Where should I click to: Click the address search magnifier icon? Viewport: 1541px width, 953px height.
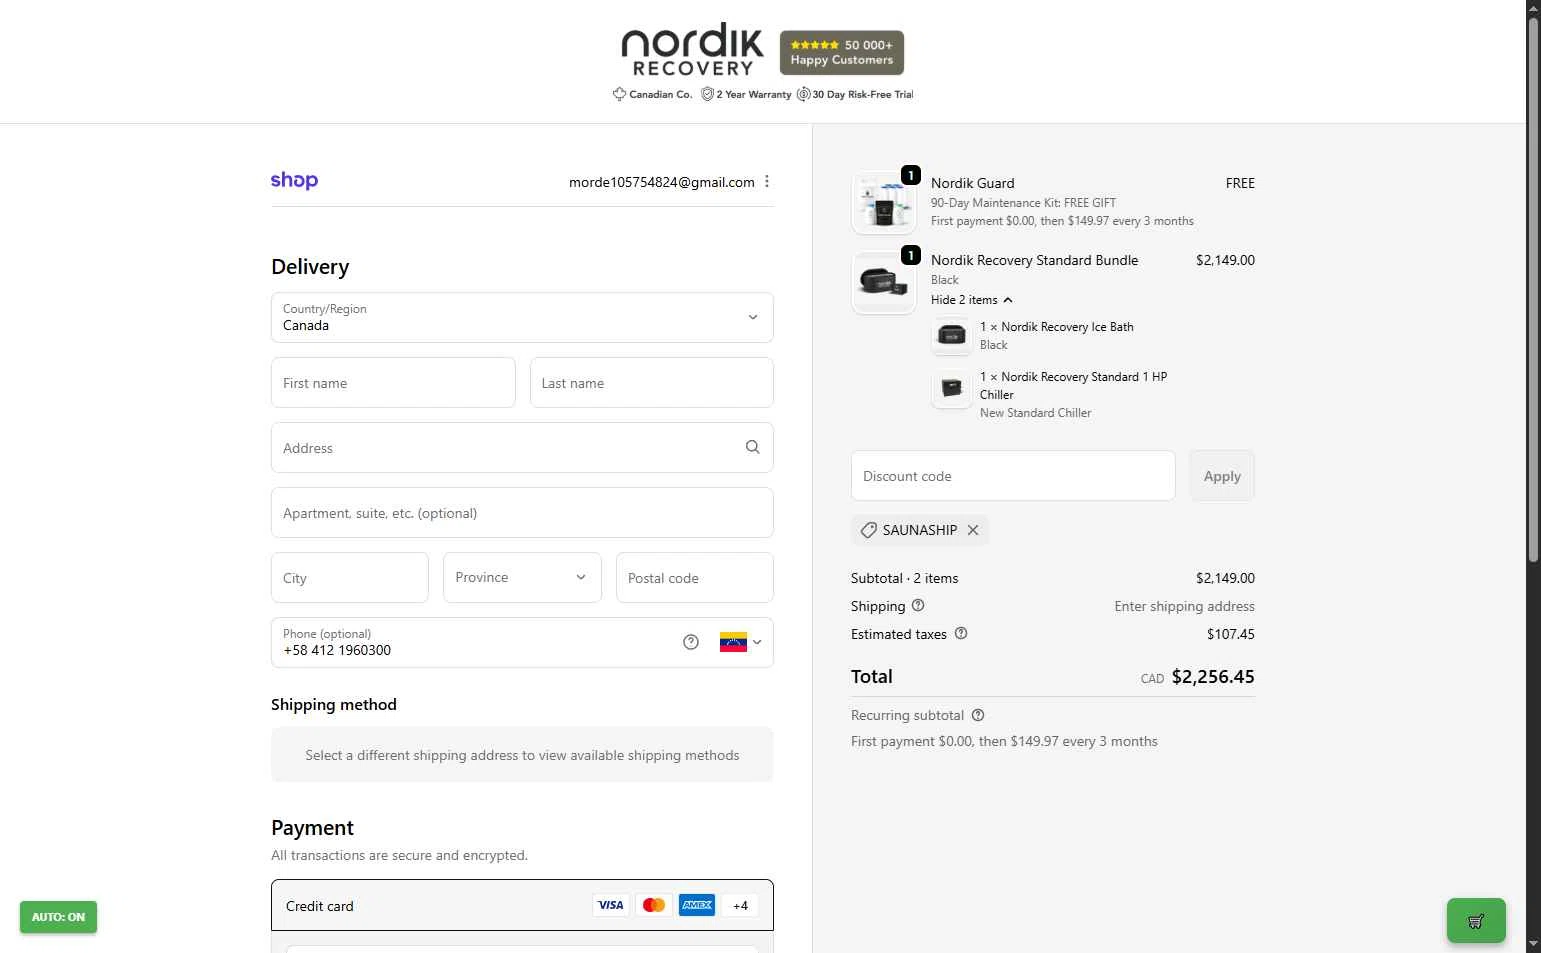[752, 447]
